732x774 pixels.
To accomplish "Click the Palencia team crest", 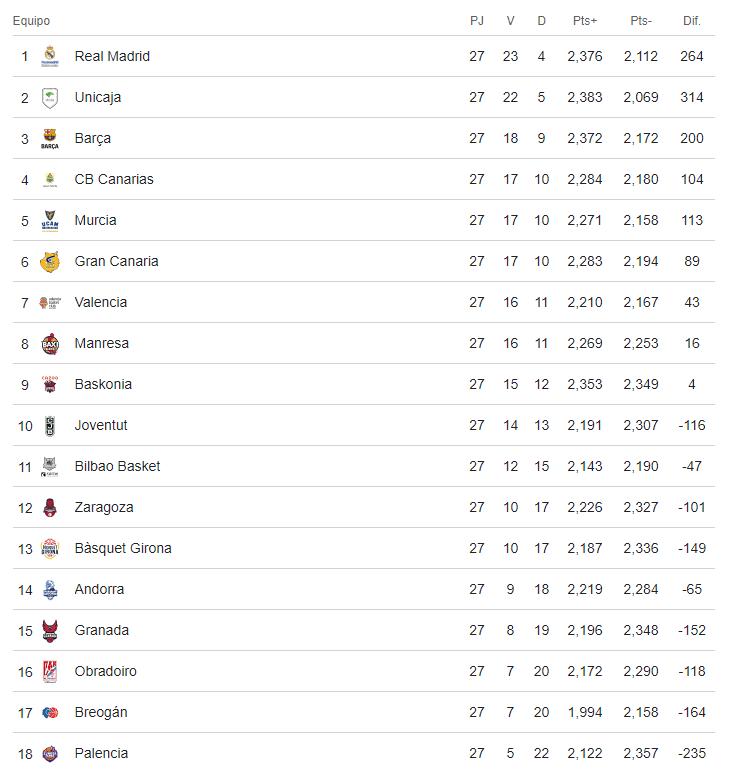I will tap(50, 754).
